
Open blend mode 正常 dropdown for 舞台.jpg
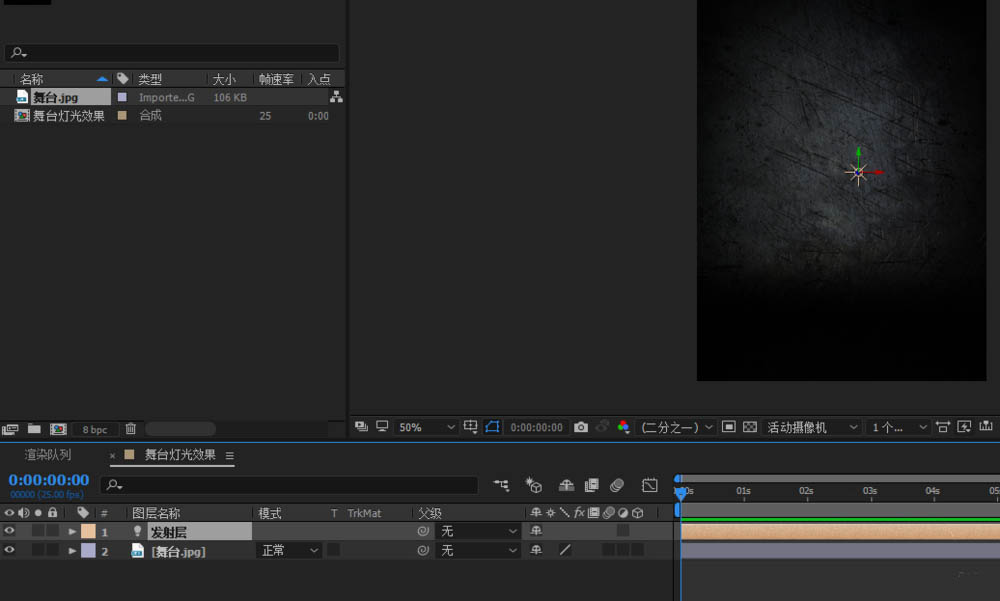tap(289, 551)
